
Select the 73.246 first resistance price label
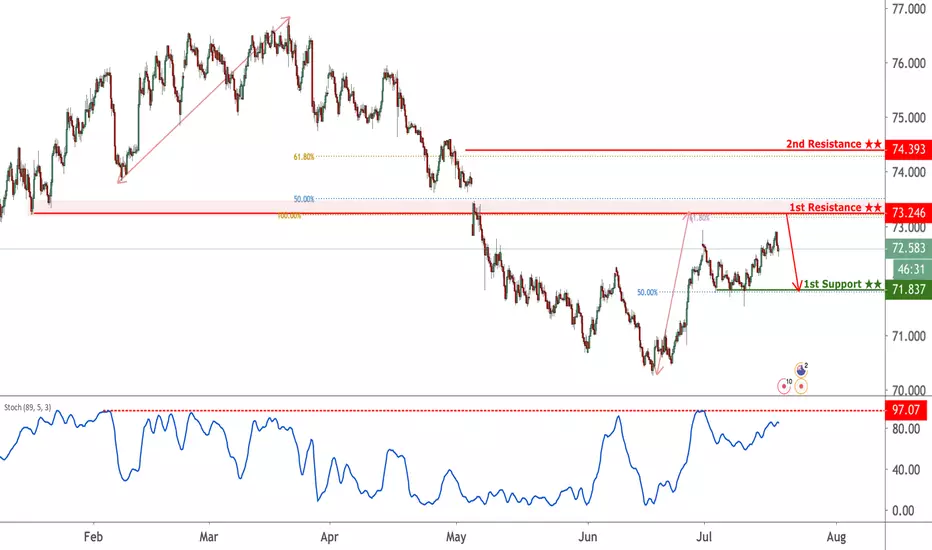tap(908, 212)
